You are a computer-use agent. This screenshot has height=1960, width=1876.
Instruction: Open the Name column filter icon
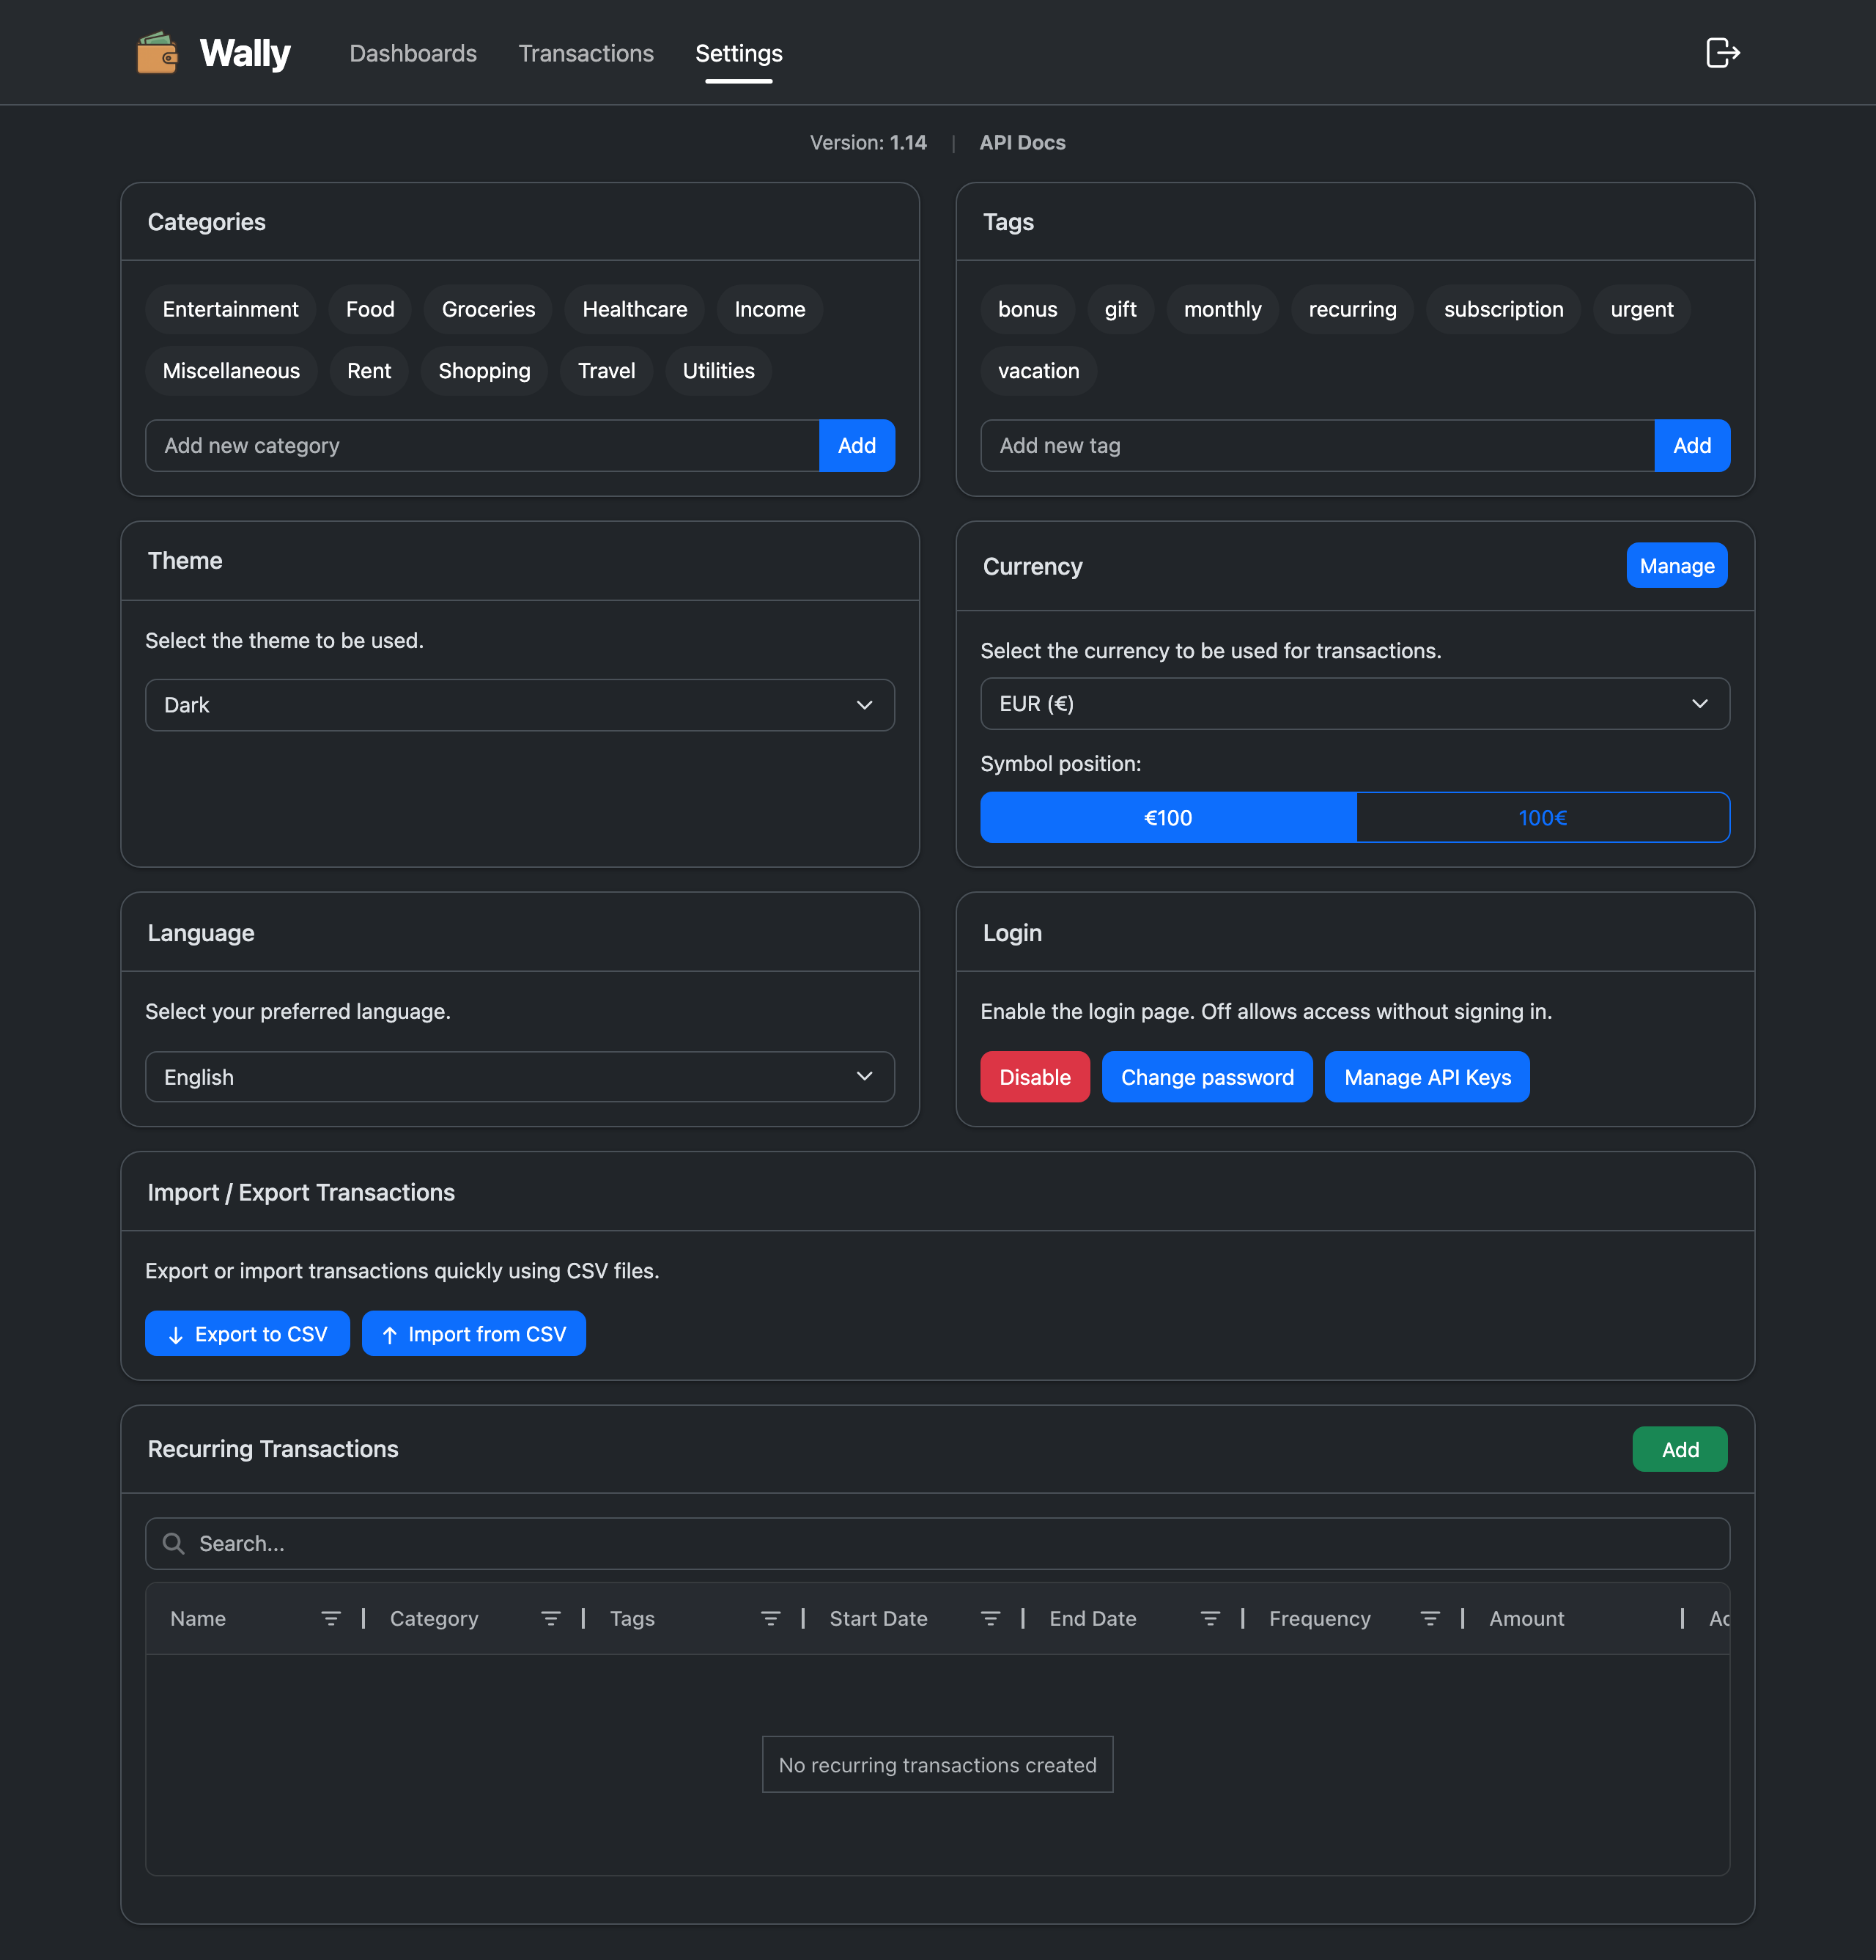pyautogui.click(x=331, y=1618)
